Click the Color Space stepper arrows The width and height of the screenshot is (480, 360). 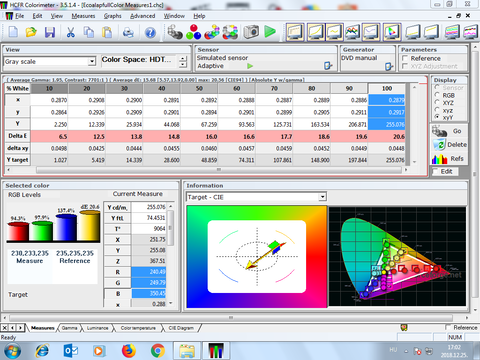[183, 61]
